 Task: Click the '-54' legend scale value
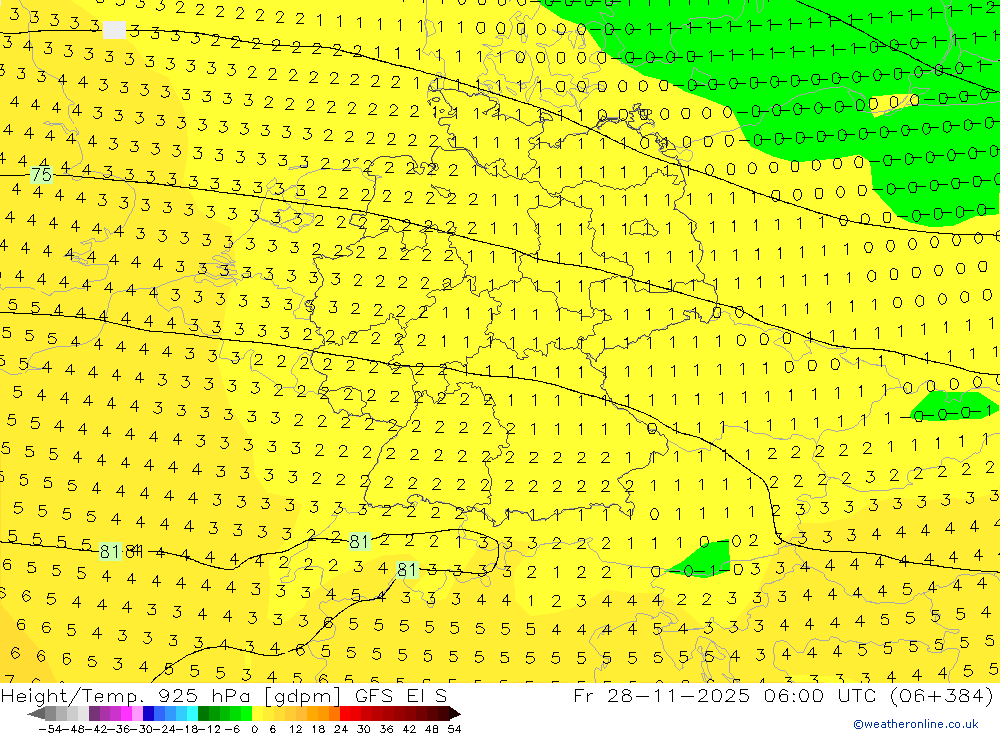[x=50, y=729]
